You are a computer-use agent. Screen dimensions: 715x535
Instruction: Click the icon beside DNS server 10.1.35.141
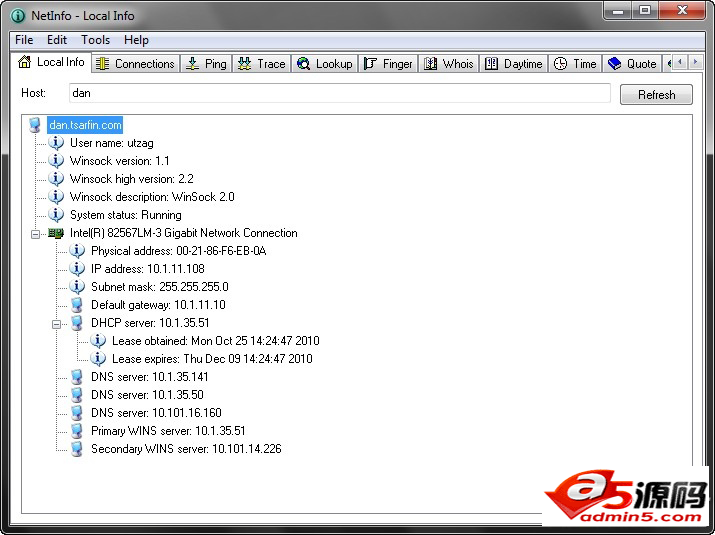77,377
